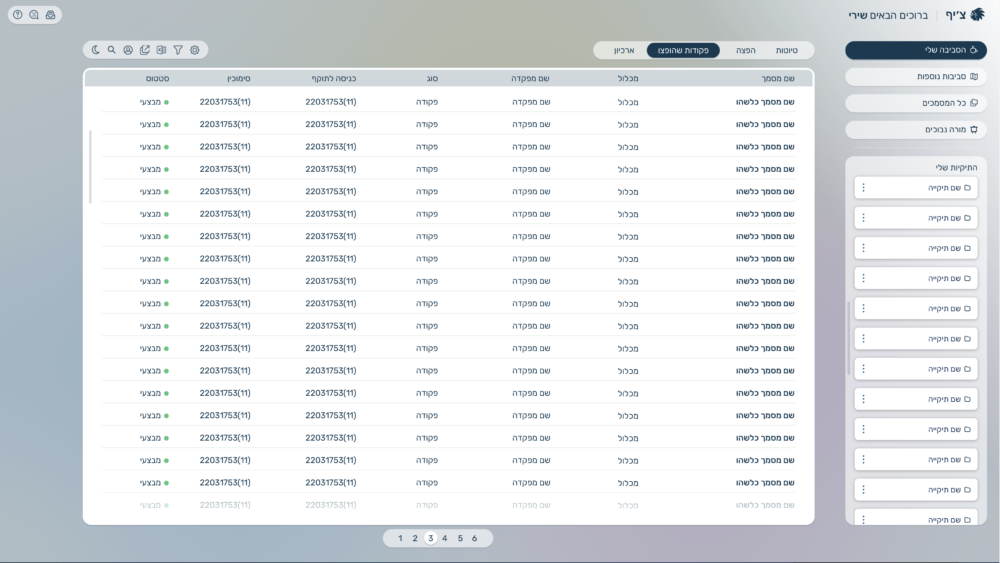The image size is (1000, 563).
Task: Open כל המסמכים in the sidebar
Action: pos(916,103)
